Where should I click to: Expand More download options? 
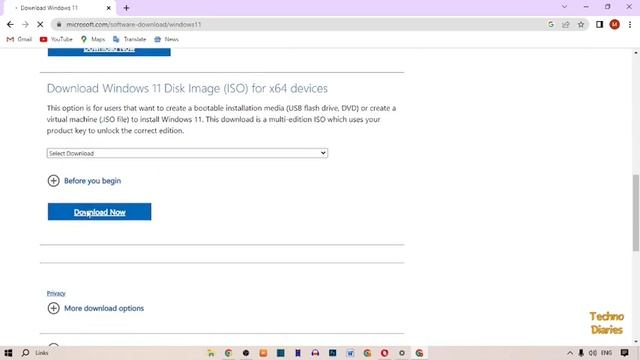coord(96,308)
